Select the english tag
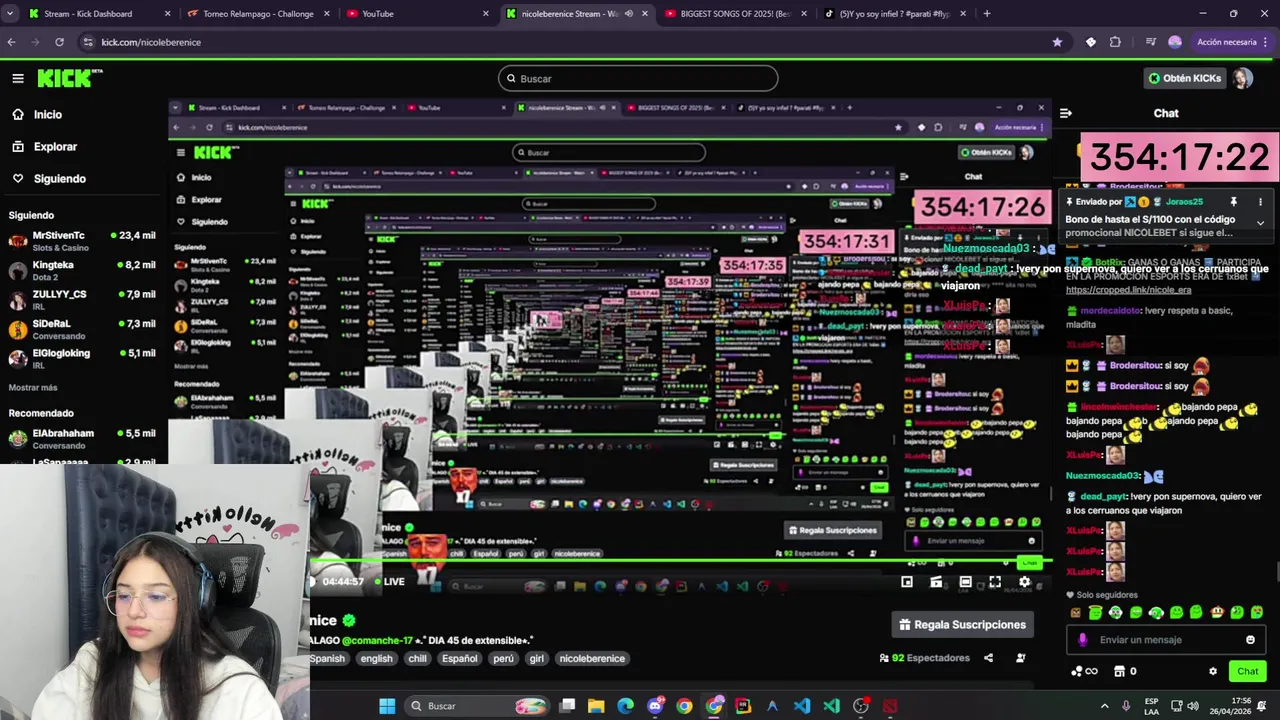The image size is (1280, 720). pyautogui.click(x=376, y=658)
